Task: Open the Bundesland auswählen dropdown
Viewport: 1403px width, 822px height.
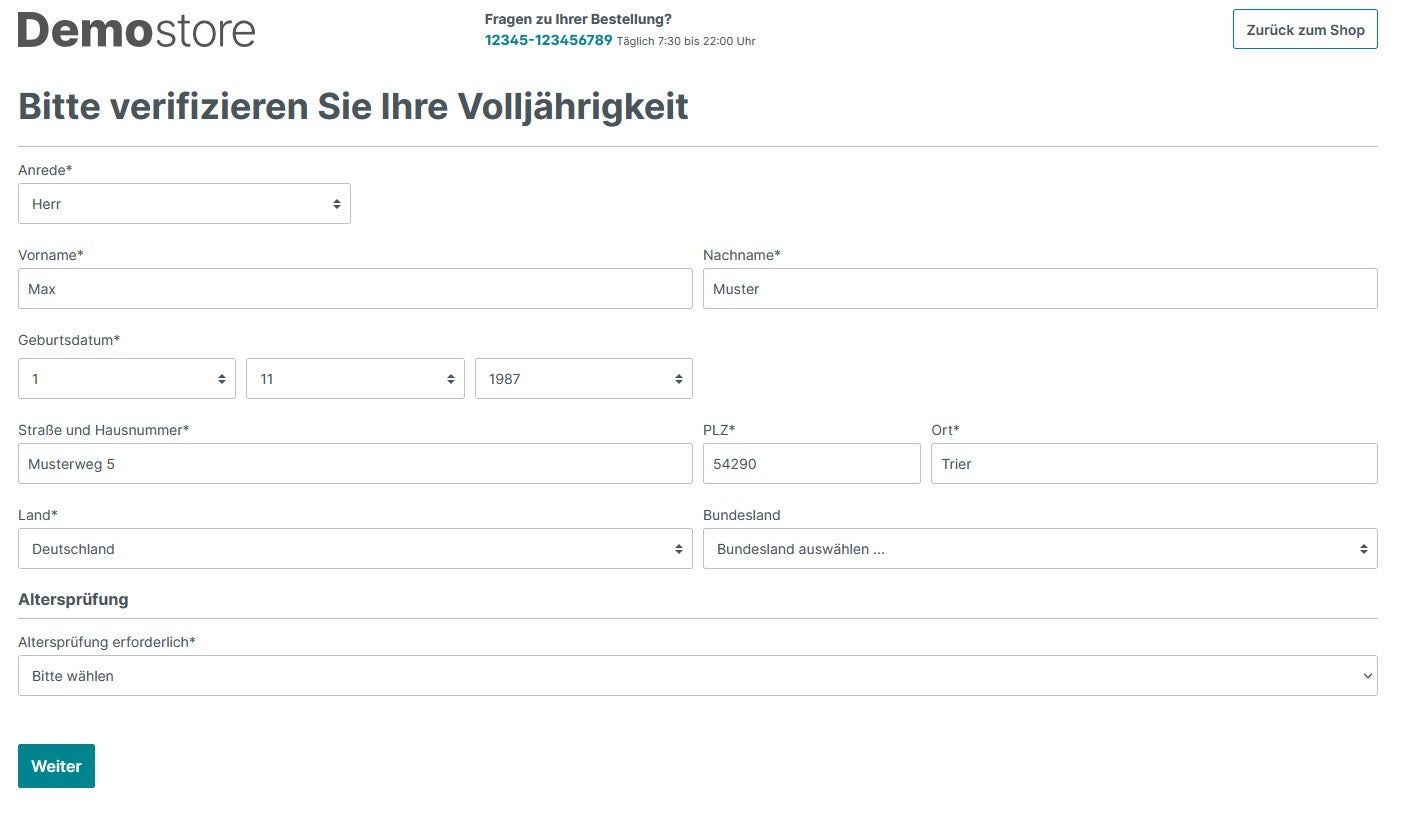Action: tap(1040, 548)
